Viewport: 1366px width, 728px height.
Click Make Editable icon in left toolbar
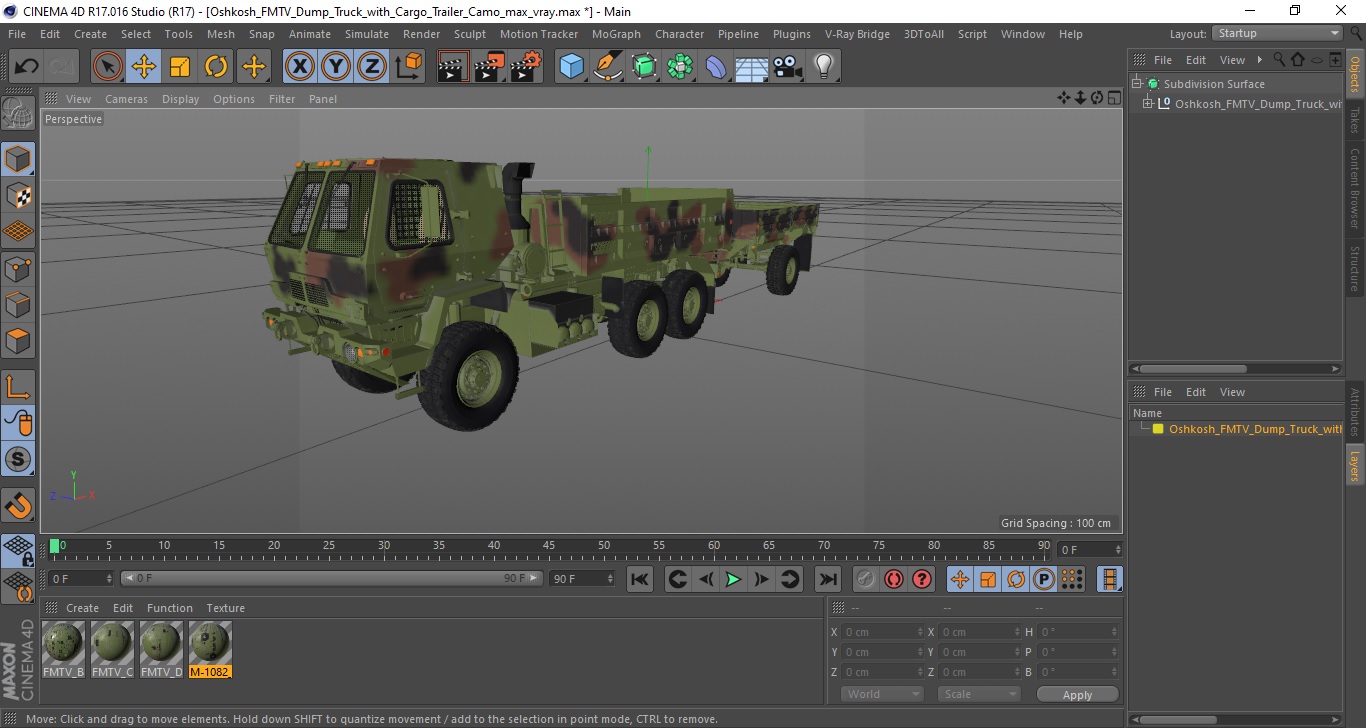pos(18,114)
